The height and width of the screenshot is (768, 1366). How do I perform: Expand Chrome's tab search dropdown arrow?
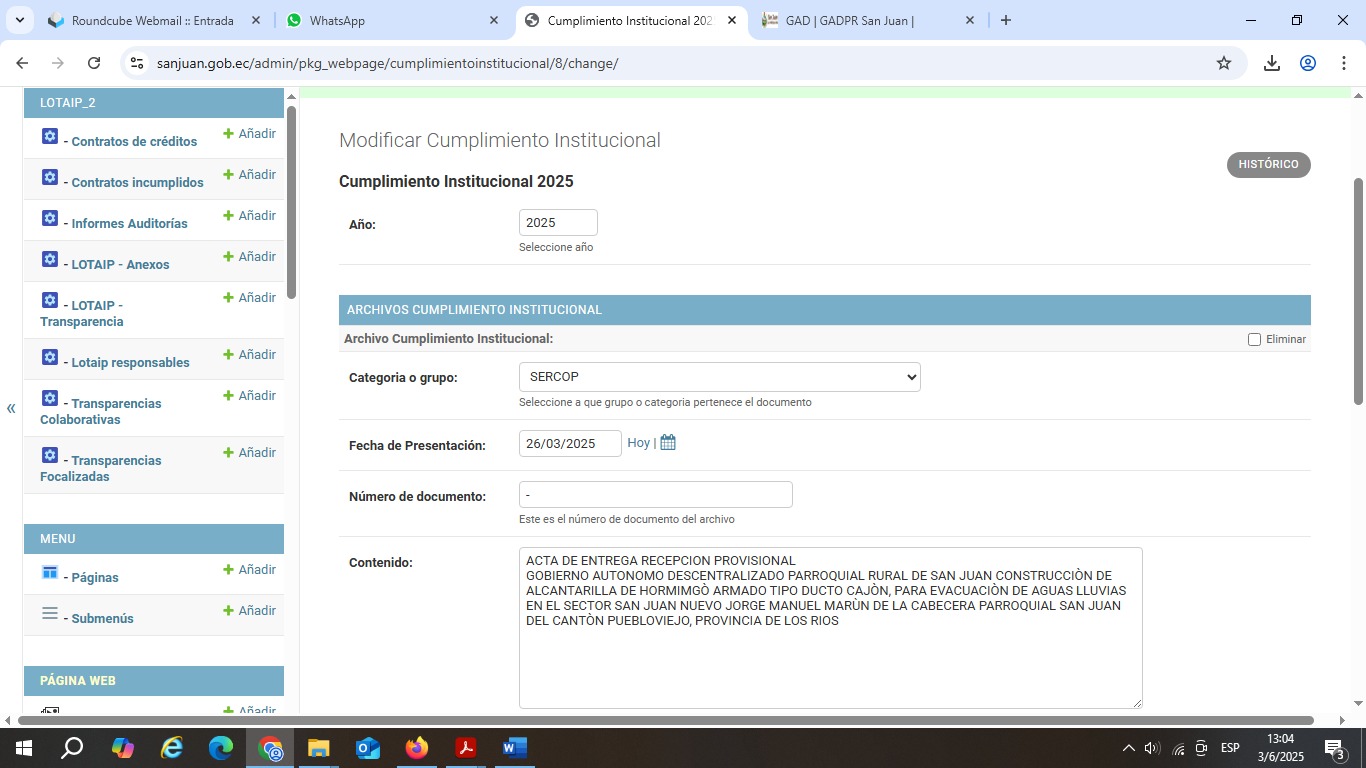19,20
